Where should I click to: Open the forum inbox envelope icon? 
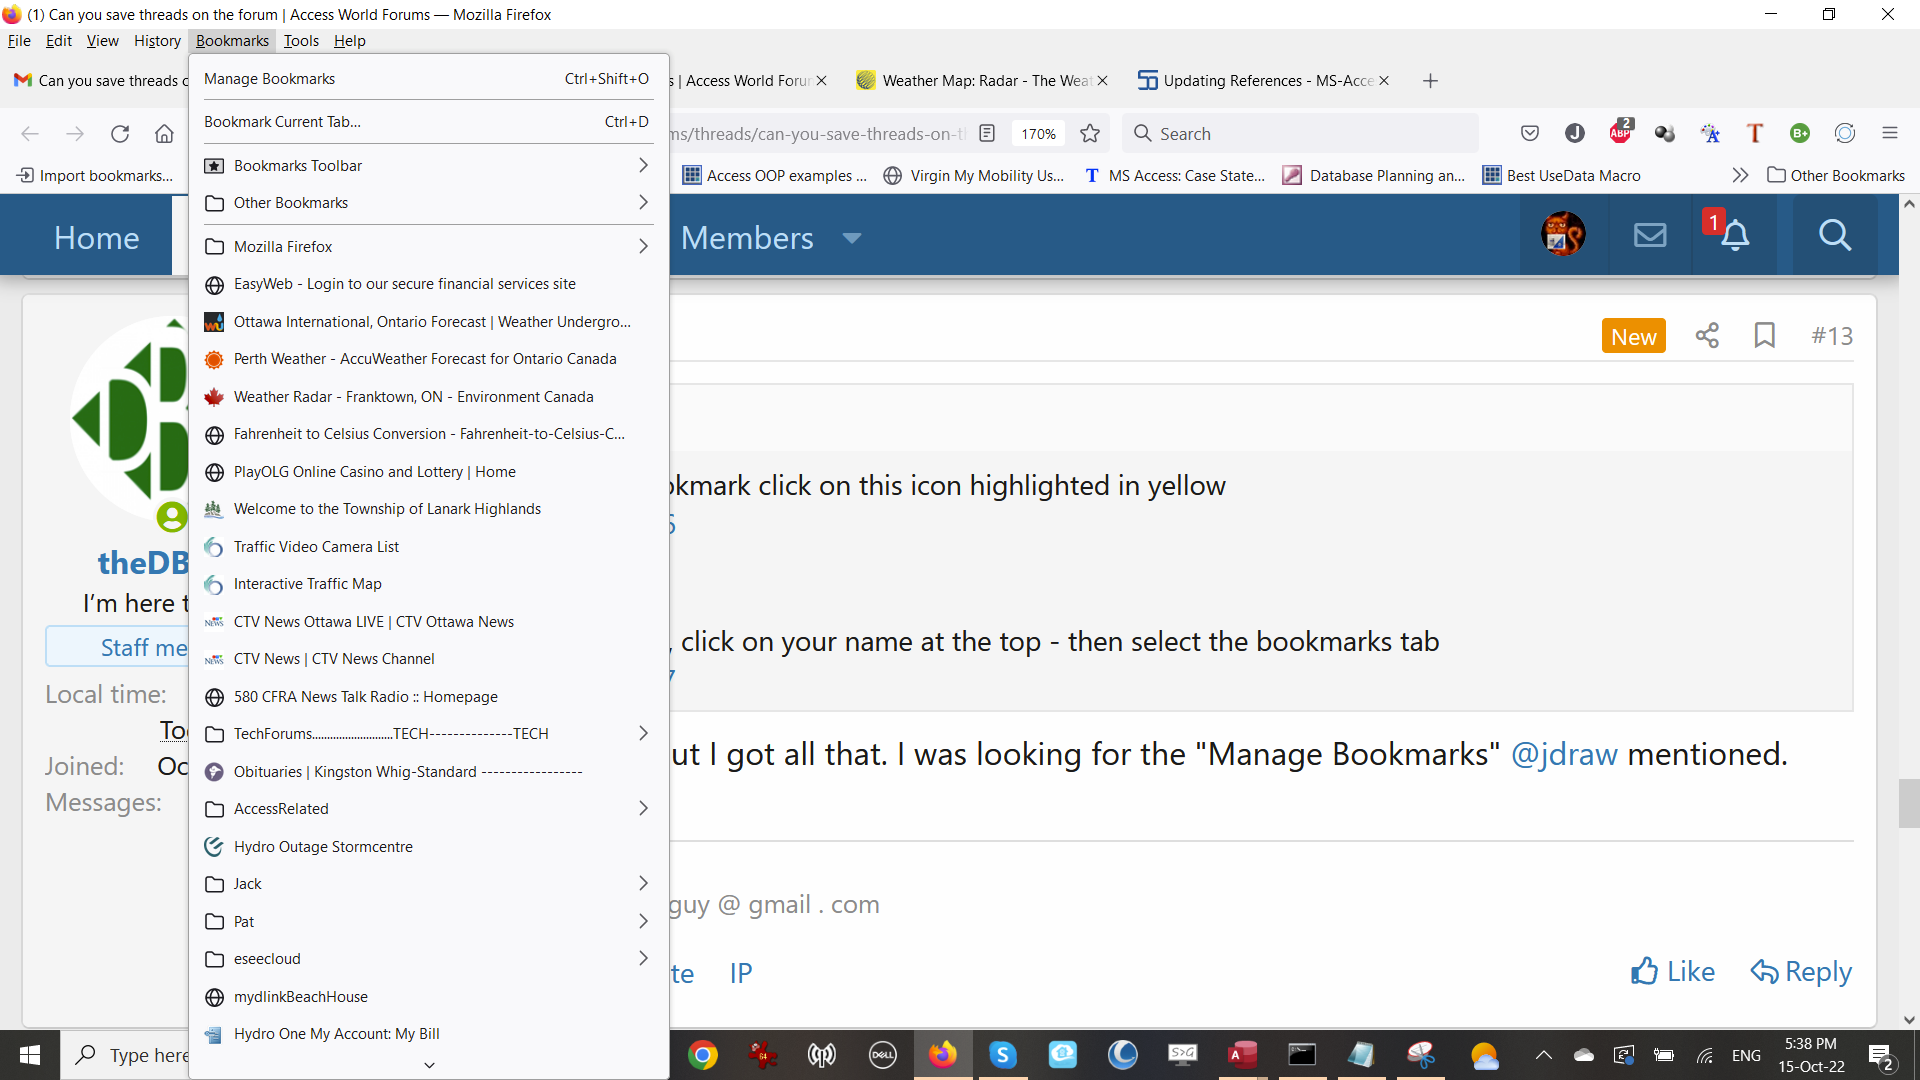coord(1650,236)
